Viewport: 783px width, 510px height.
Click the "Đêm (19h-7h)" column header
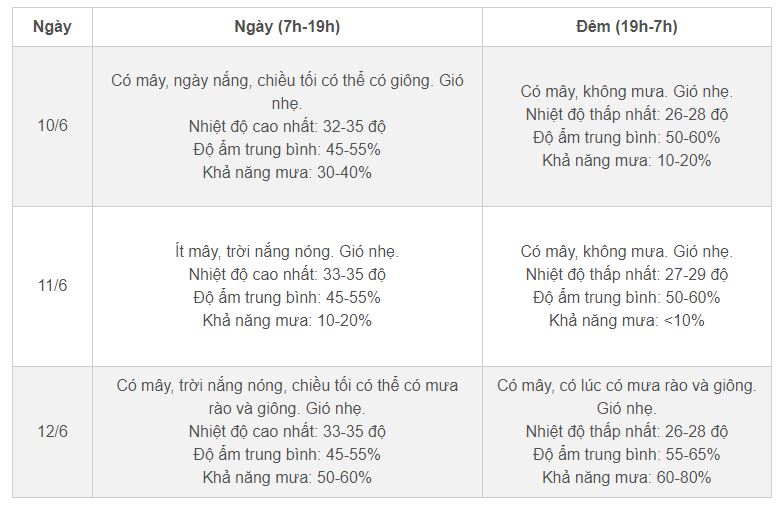[626, 27]
